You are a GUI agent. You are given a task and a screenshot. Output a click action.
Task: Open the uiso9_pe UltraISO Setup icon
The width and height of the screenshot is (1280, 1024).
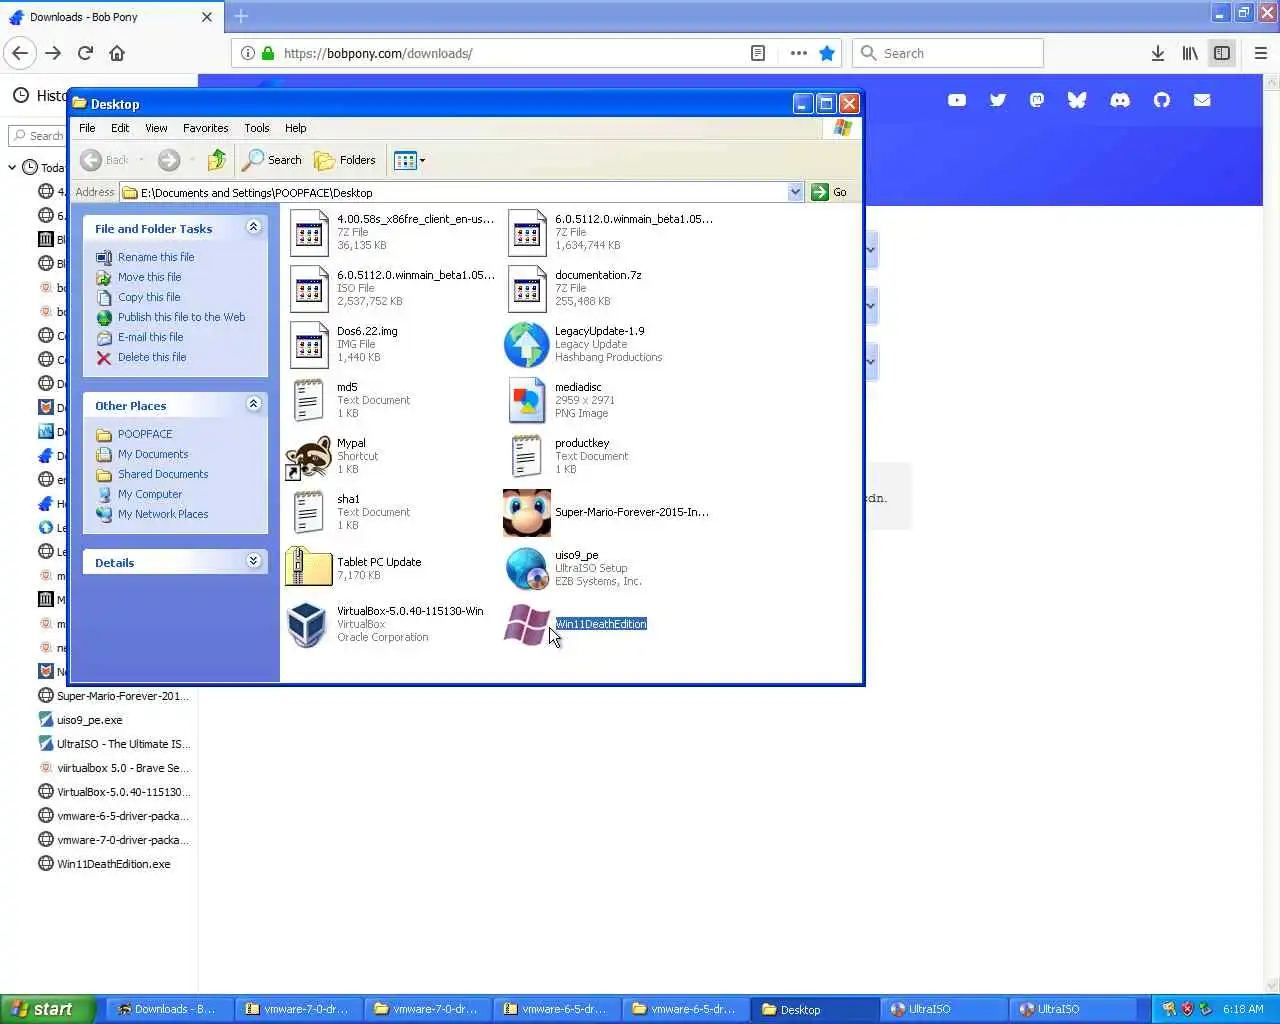(x=526, y=569)
